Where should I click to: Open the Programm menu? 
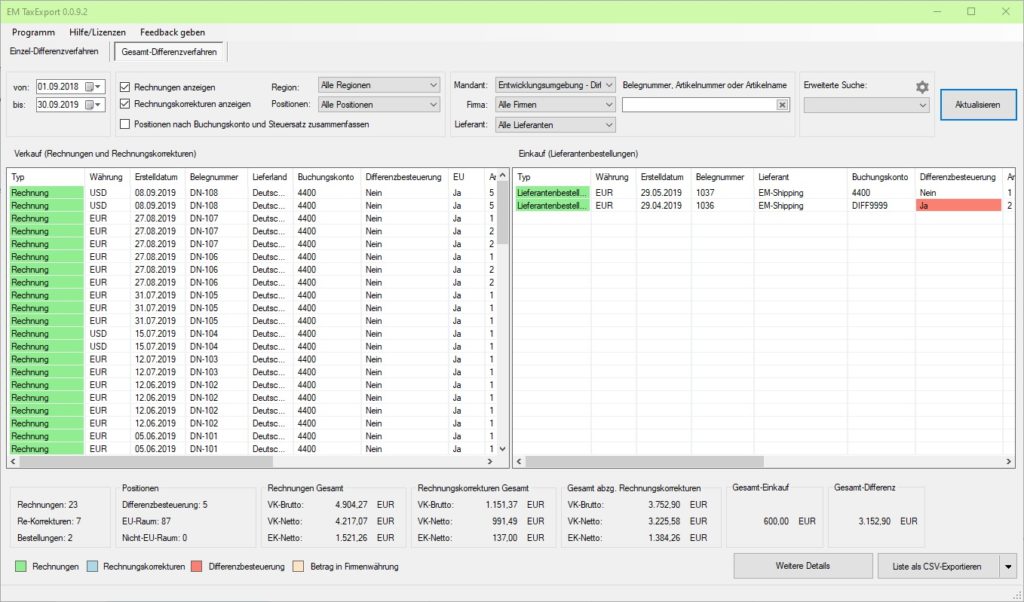click(x=33, y=32)
